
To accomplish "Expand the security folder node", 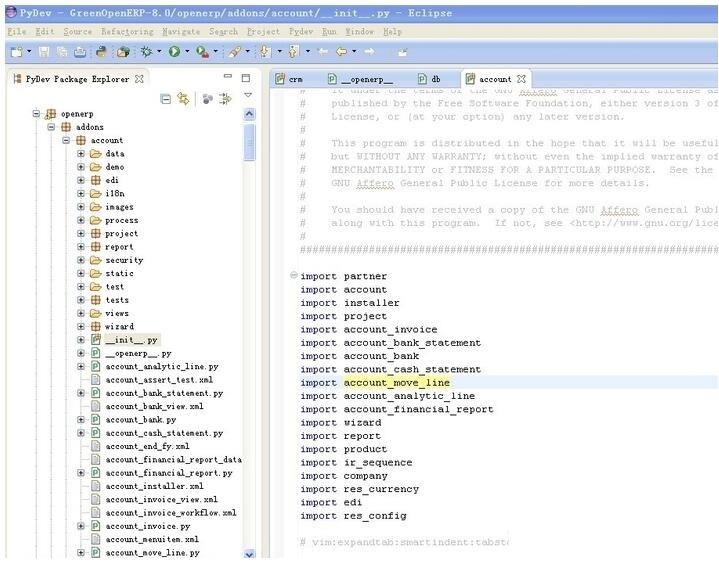I will point(81,260).
